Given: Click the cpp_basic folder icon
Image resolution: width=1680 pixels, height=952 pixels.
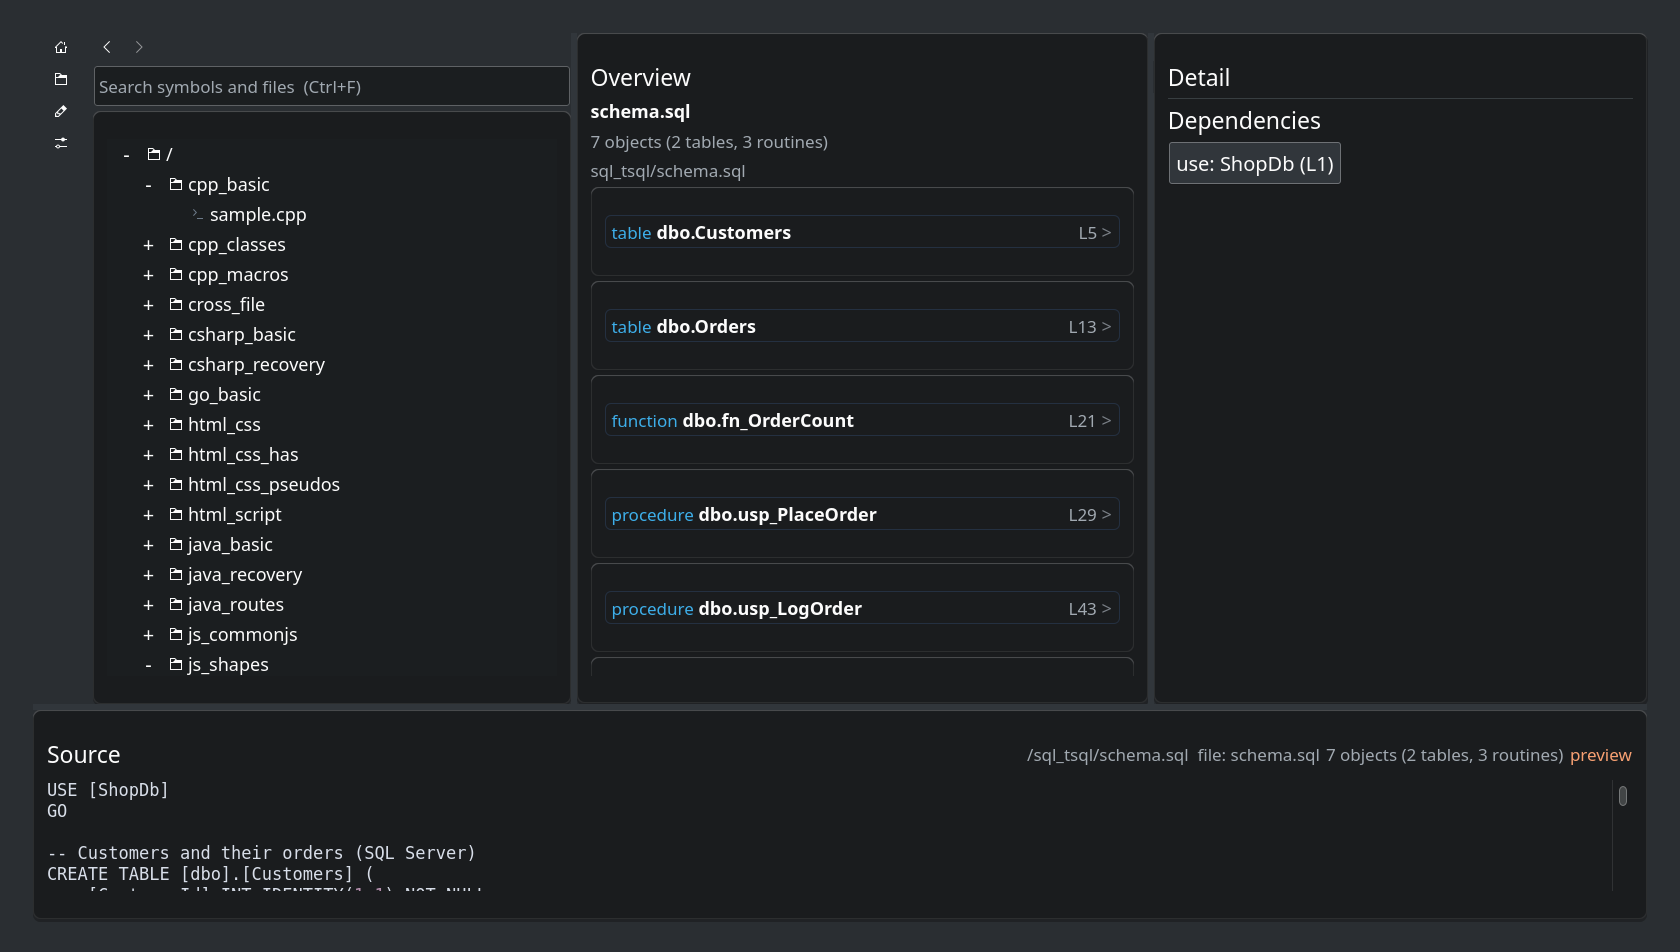Looking at the screenshot, I should 176,184.
